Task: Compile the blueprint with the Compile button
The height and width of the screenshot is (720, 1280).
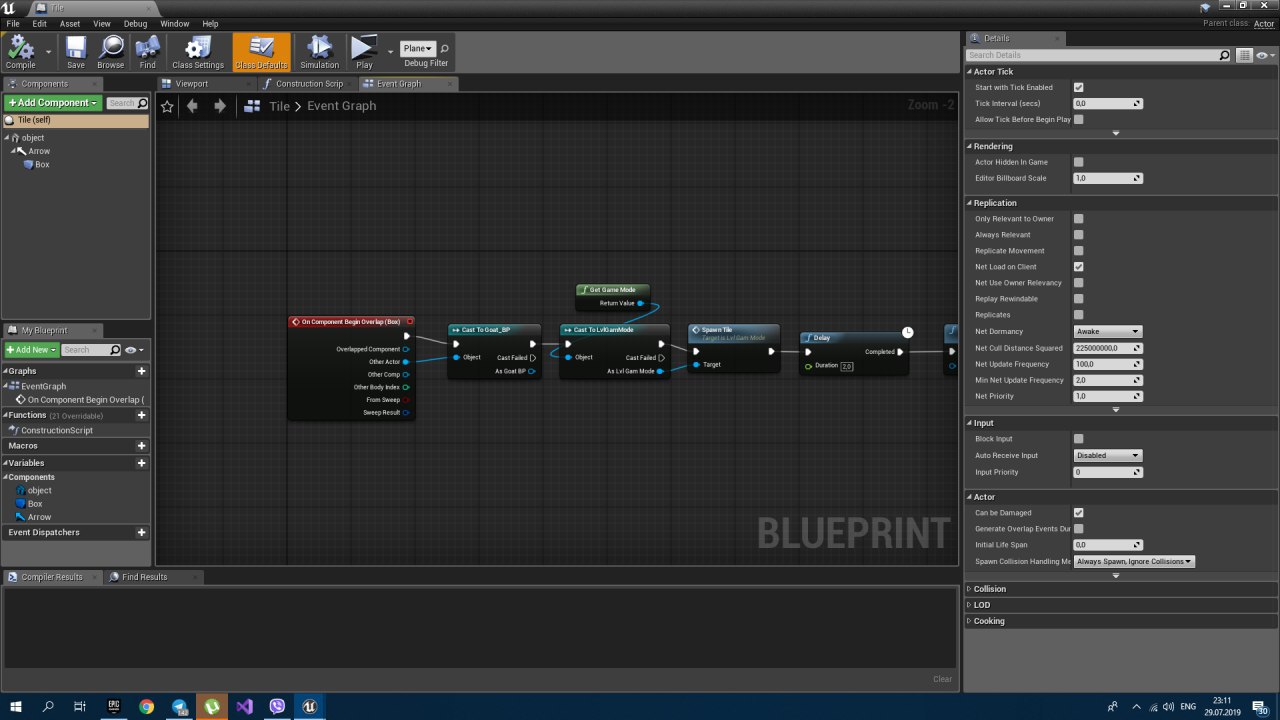Action: coord(20,52)
